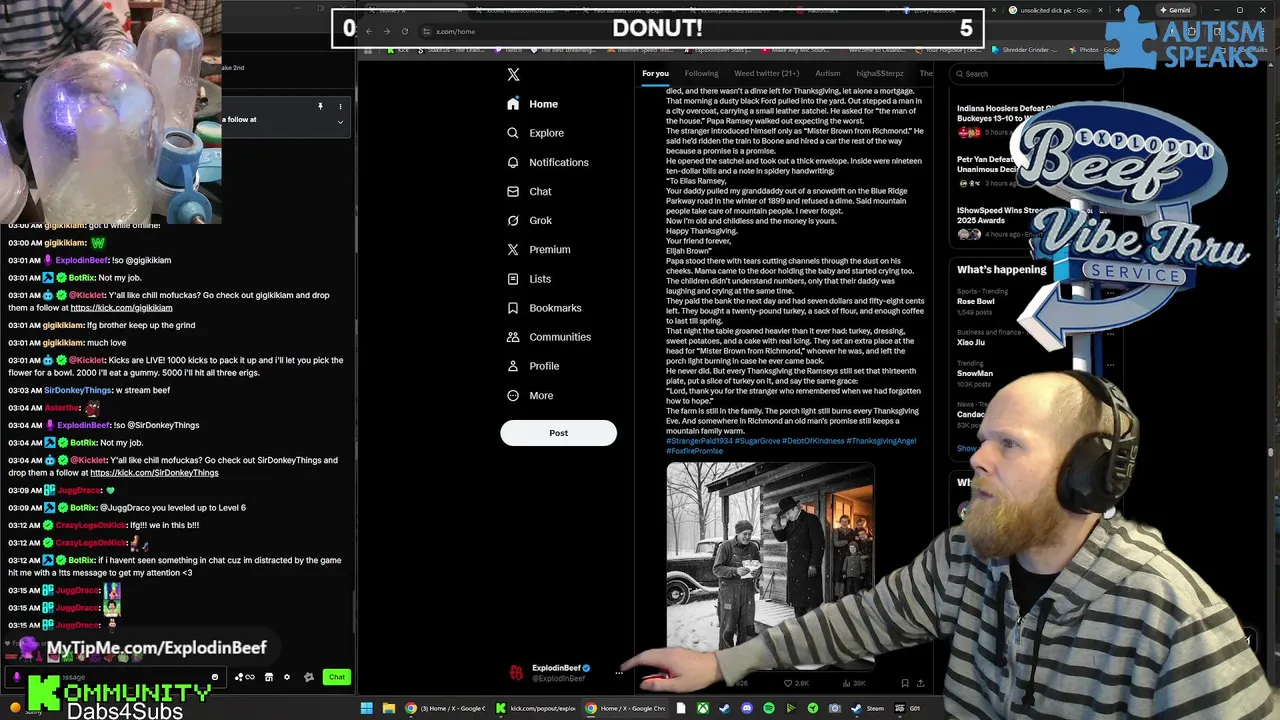The width and height of the screenshot is (1280, 720).
Task: Open the #SugarGrove hashtag
Action: coord(757,441)
